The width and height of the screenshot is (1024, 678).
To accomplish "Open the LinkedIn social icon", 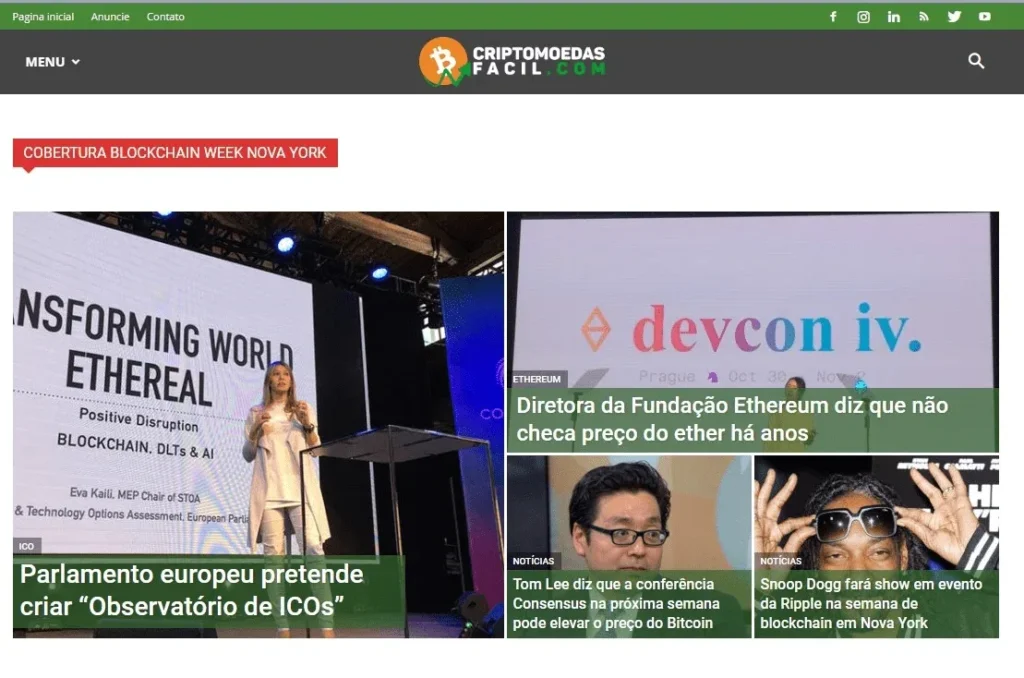I will 893,17.
